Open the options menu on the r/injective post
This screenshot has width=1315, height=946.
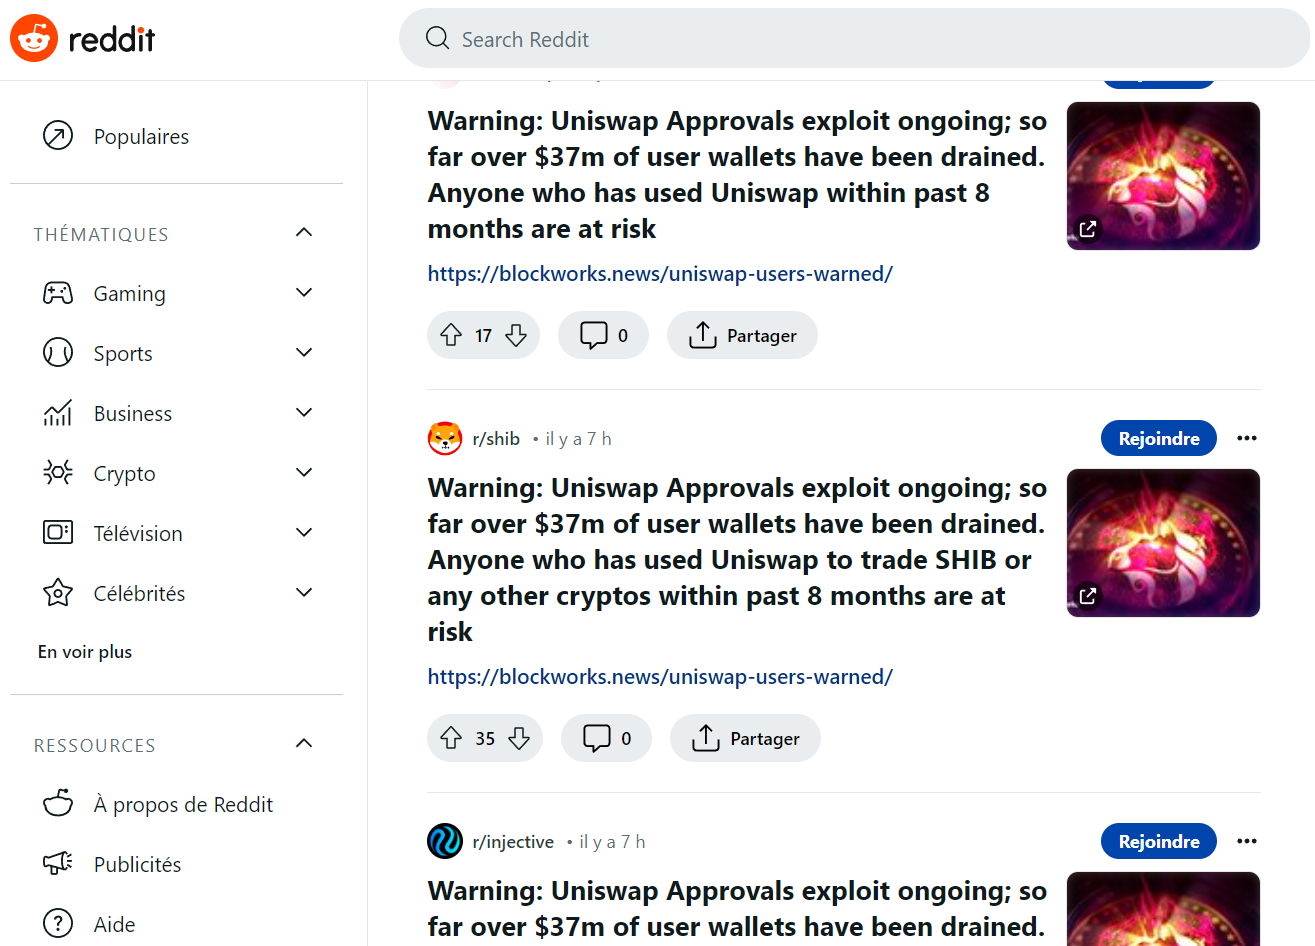click(x=1246, y=841)
